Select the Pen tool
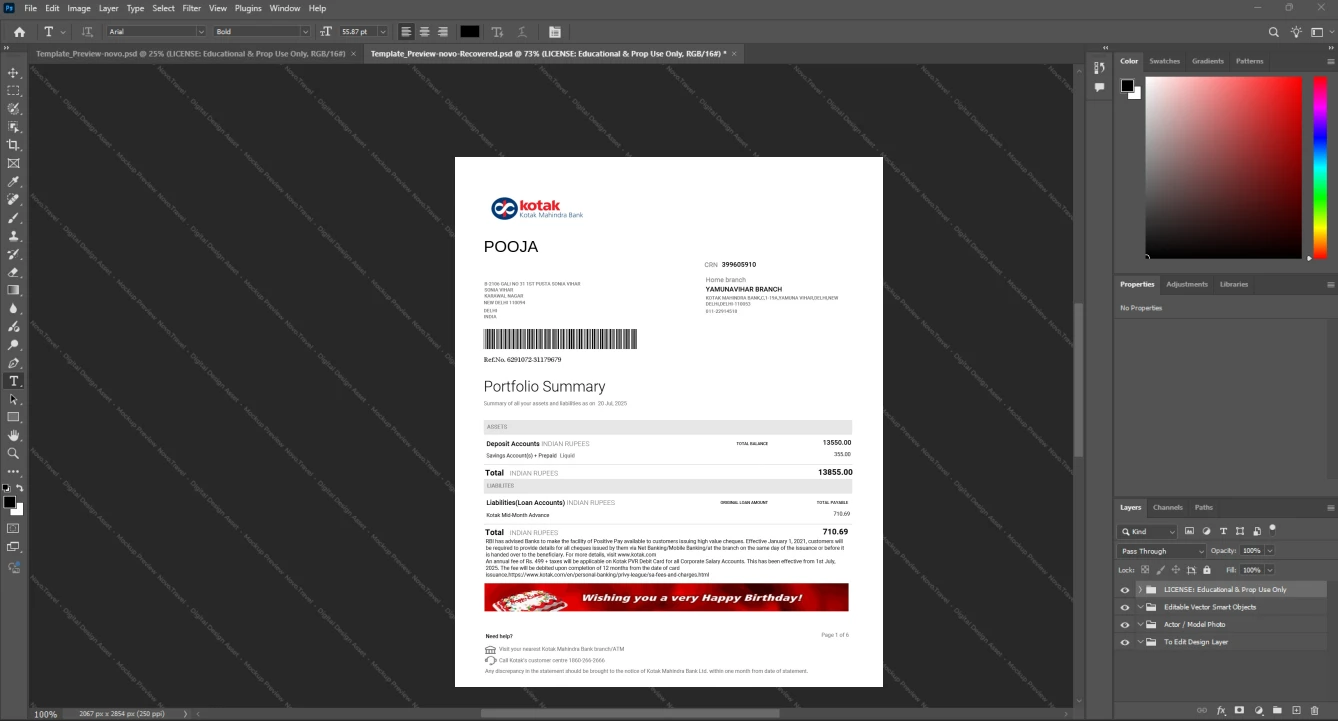1338x721 pixels. coord(14,363)
